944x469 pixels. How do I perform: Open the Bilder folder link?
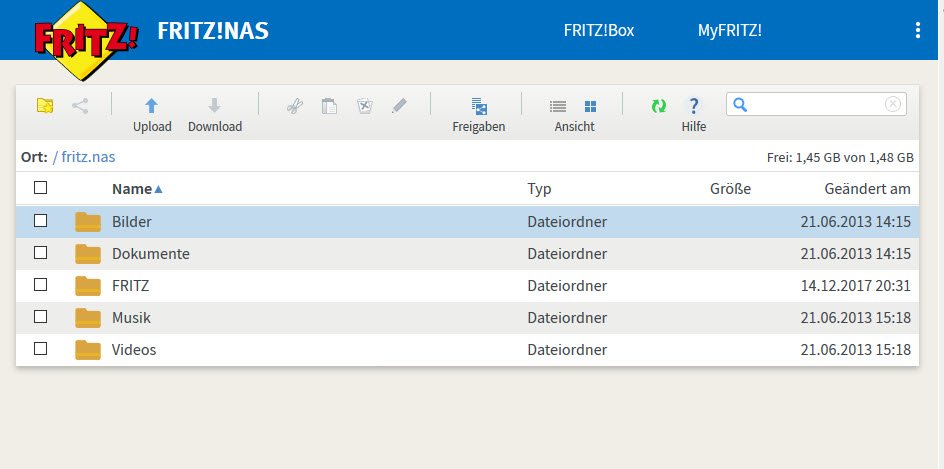(132, 222)
